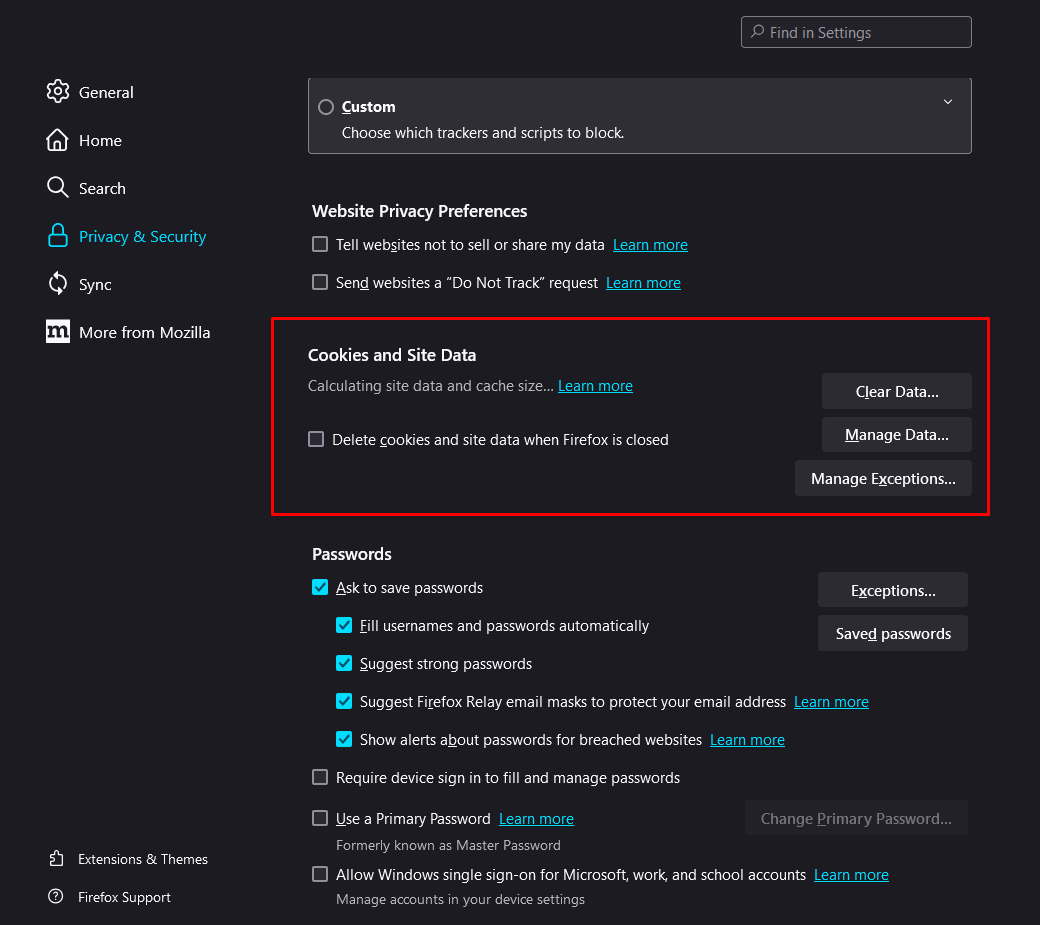1040x925 pixels.
Task: Go to the Home settings category
Action: [100, 141]
